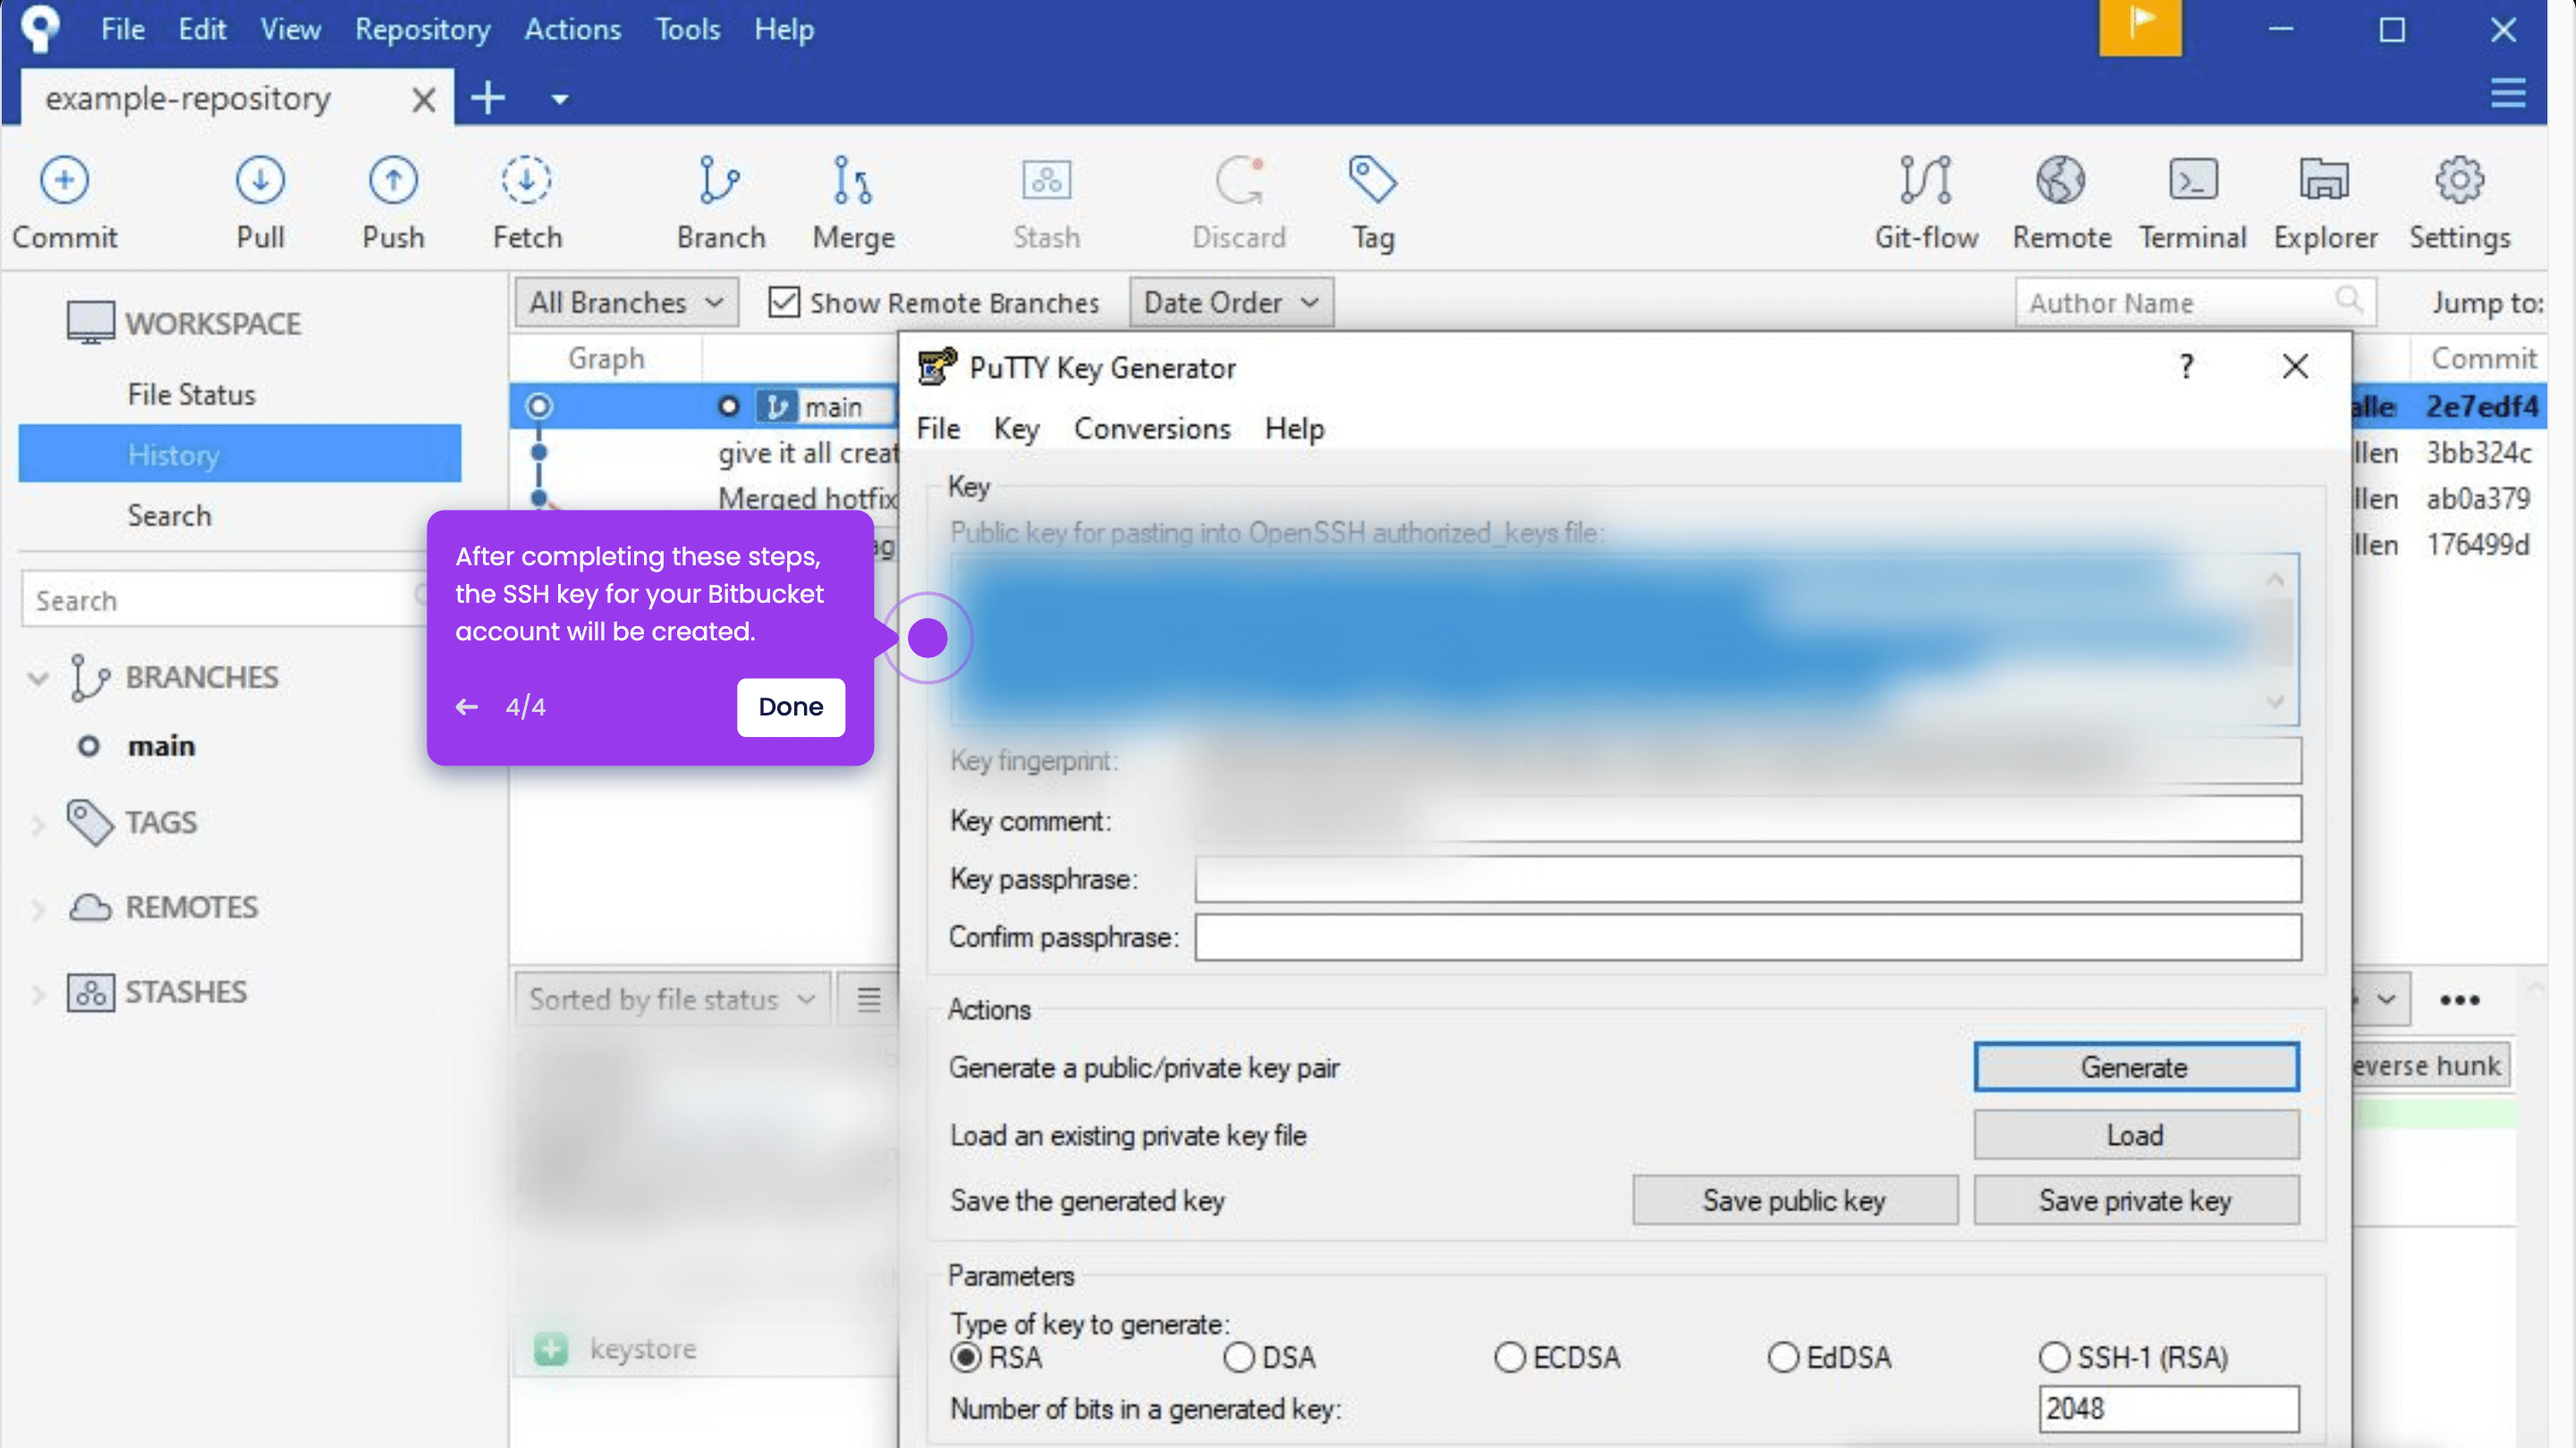Screen dimensions: 2576x1448
Task: Open the Repository menu
Action: [x=422, y=29]
